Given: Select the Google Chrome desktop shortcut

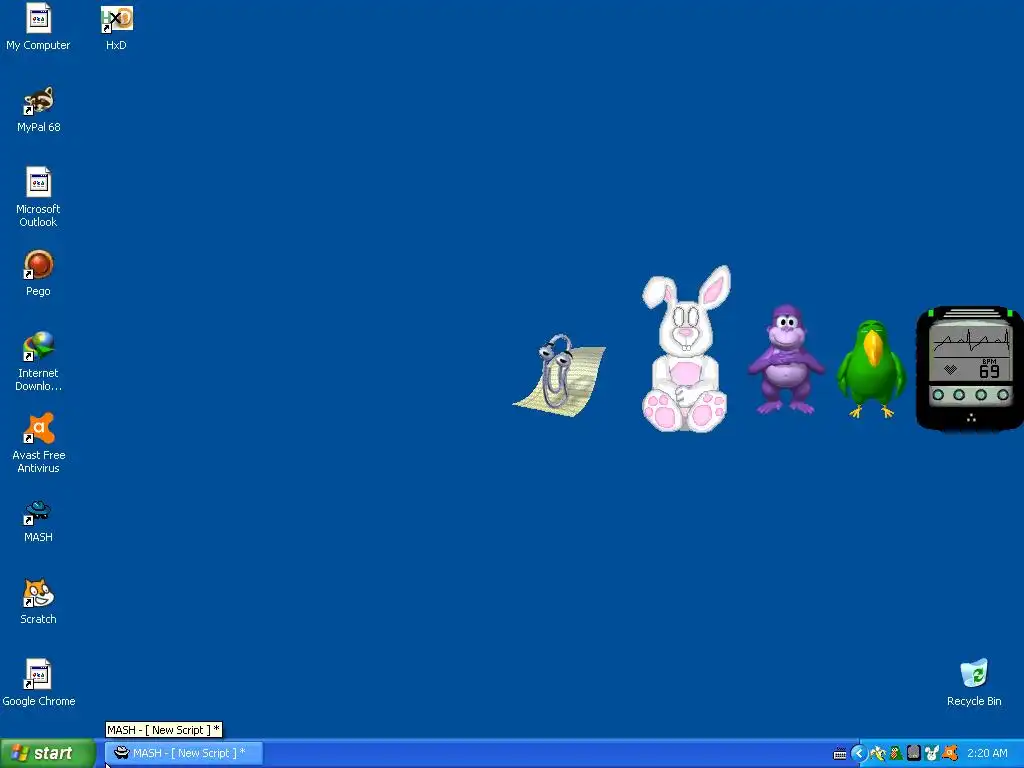Looking at the screenshot, I should pos(38,683).
